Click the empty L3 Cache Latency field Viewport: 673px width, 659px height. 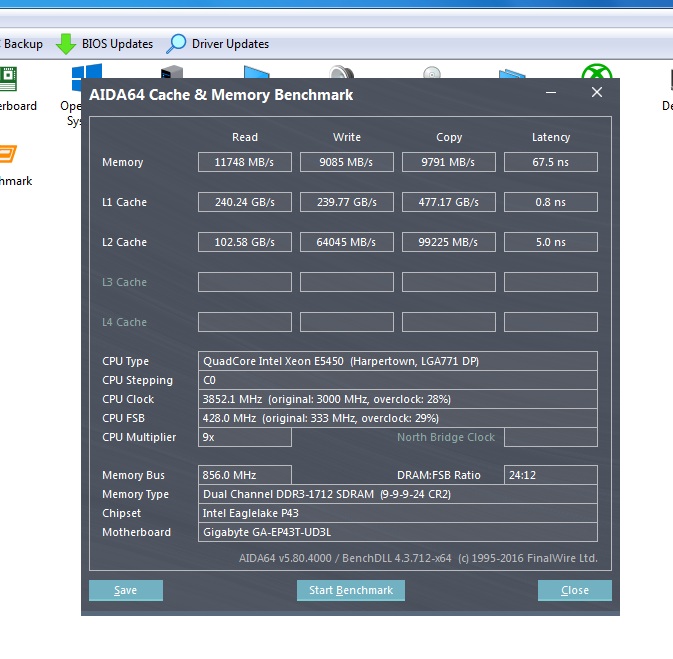click(551, 282)
